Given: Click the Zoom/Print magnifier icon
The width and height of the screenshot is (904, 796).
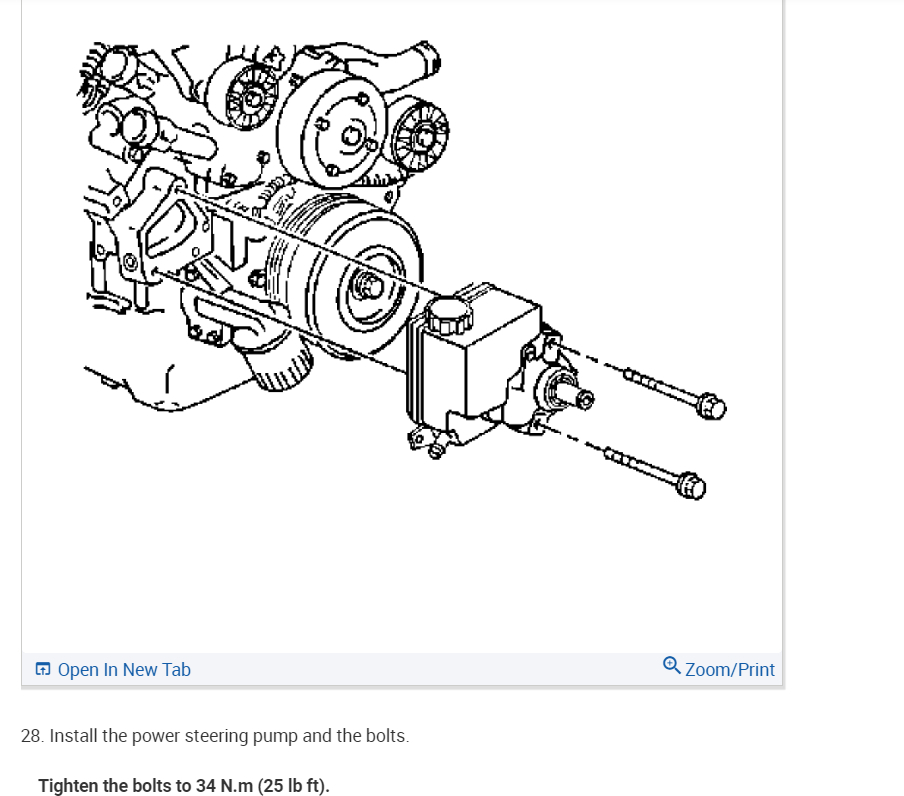Looking at the screenshot, I should (671, 666).
